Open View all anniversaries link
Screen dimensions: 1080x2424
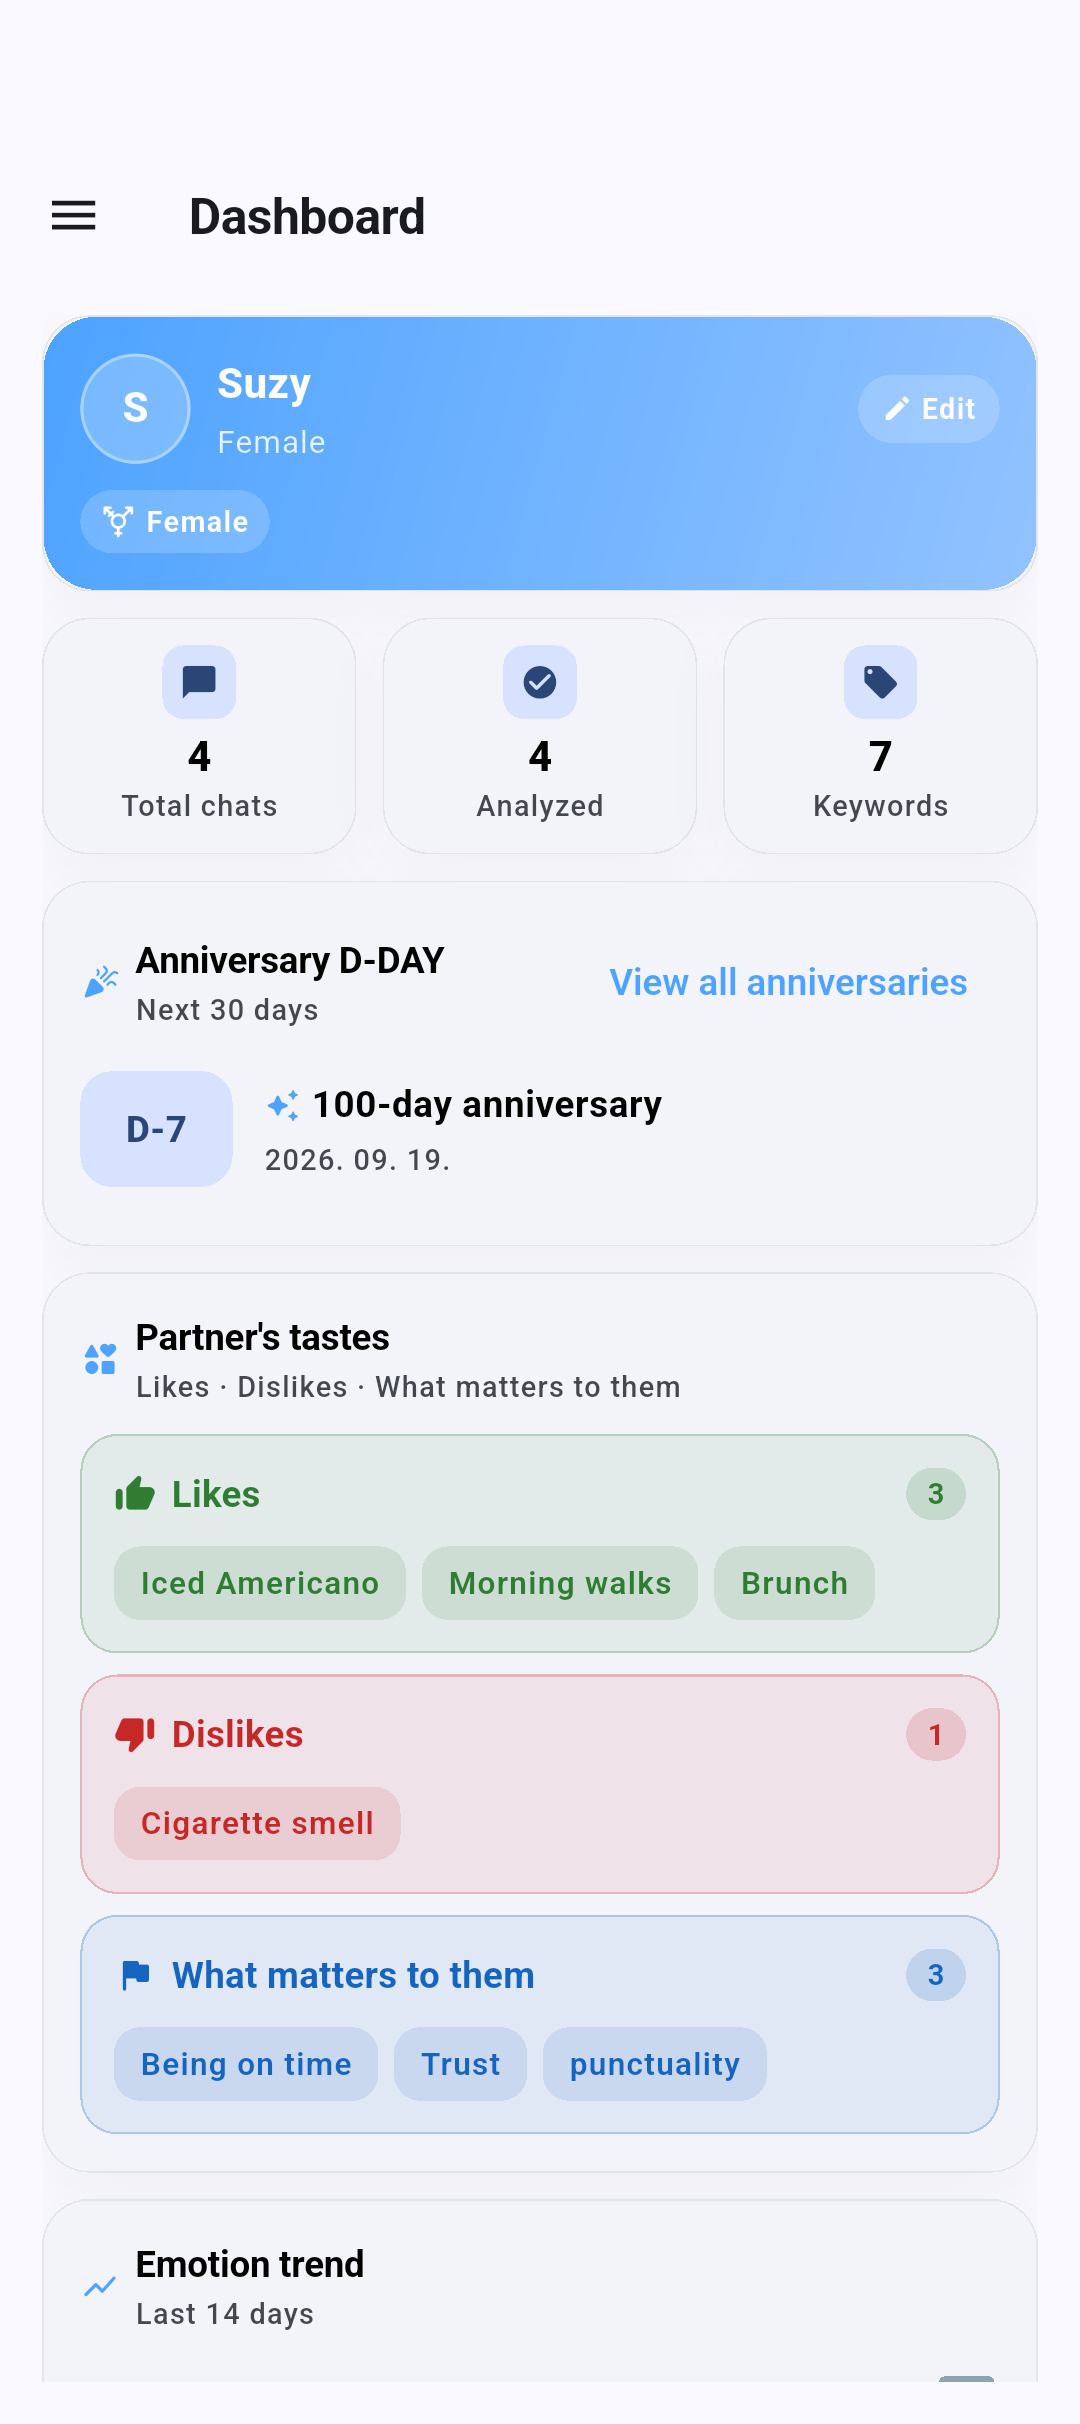pyautogui.click(x=788, y=982)
